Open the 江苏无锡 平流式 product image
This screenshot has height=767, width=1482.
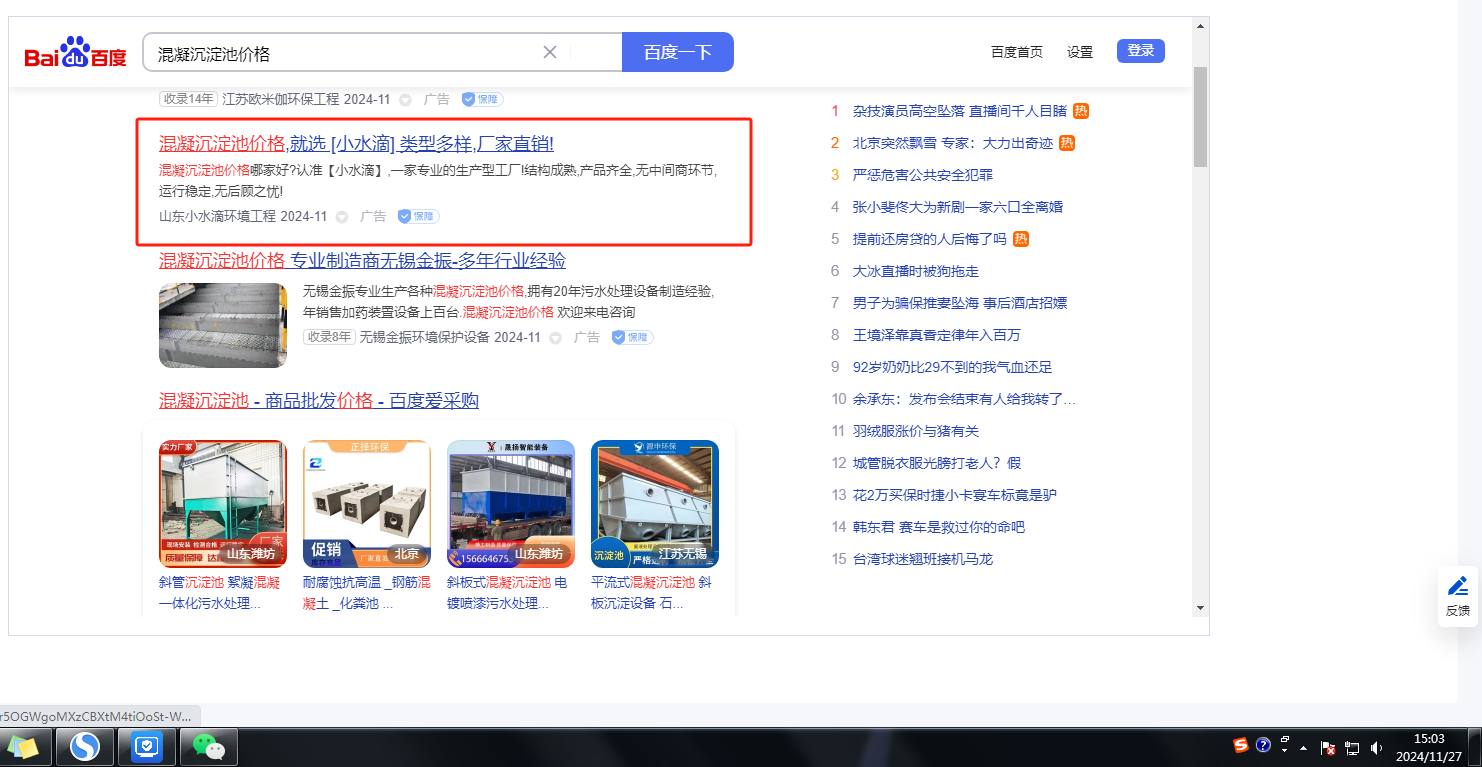pyautogui.click(x=655, y=504)
